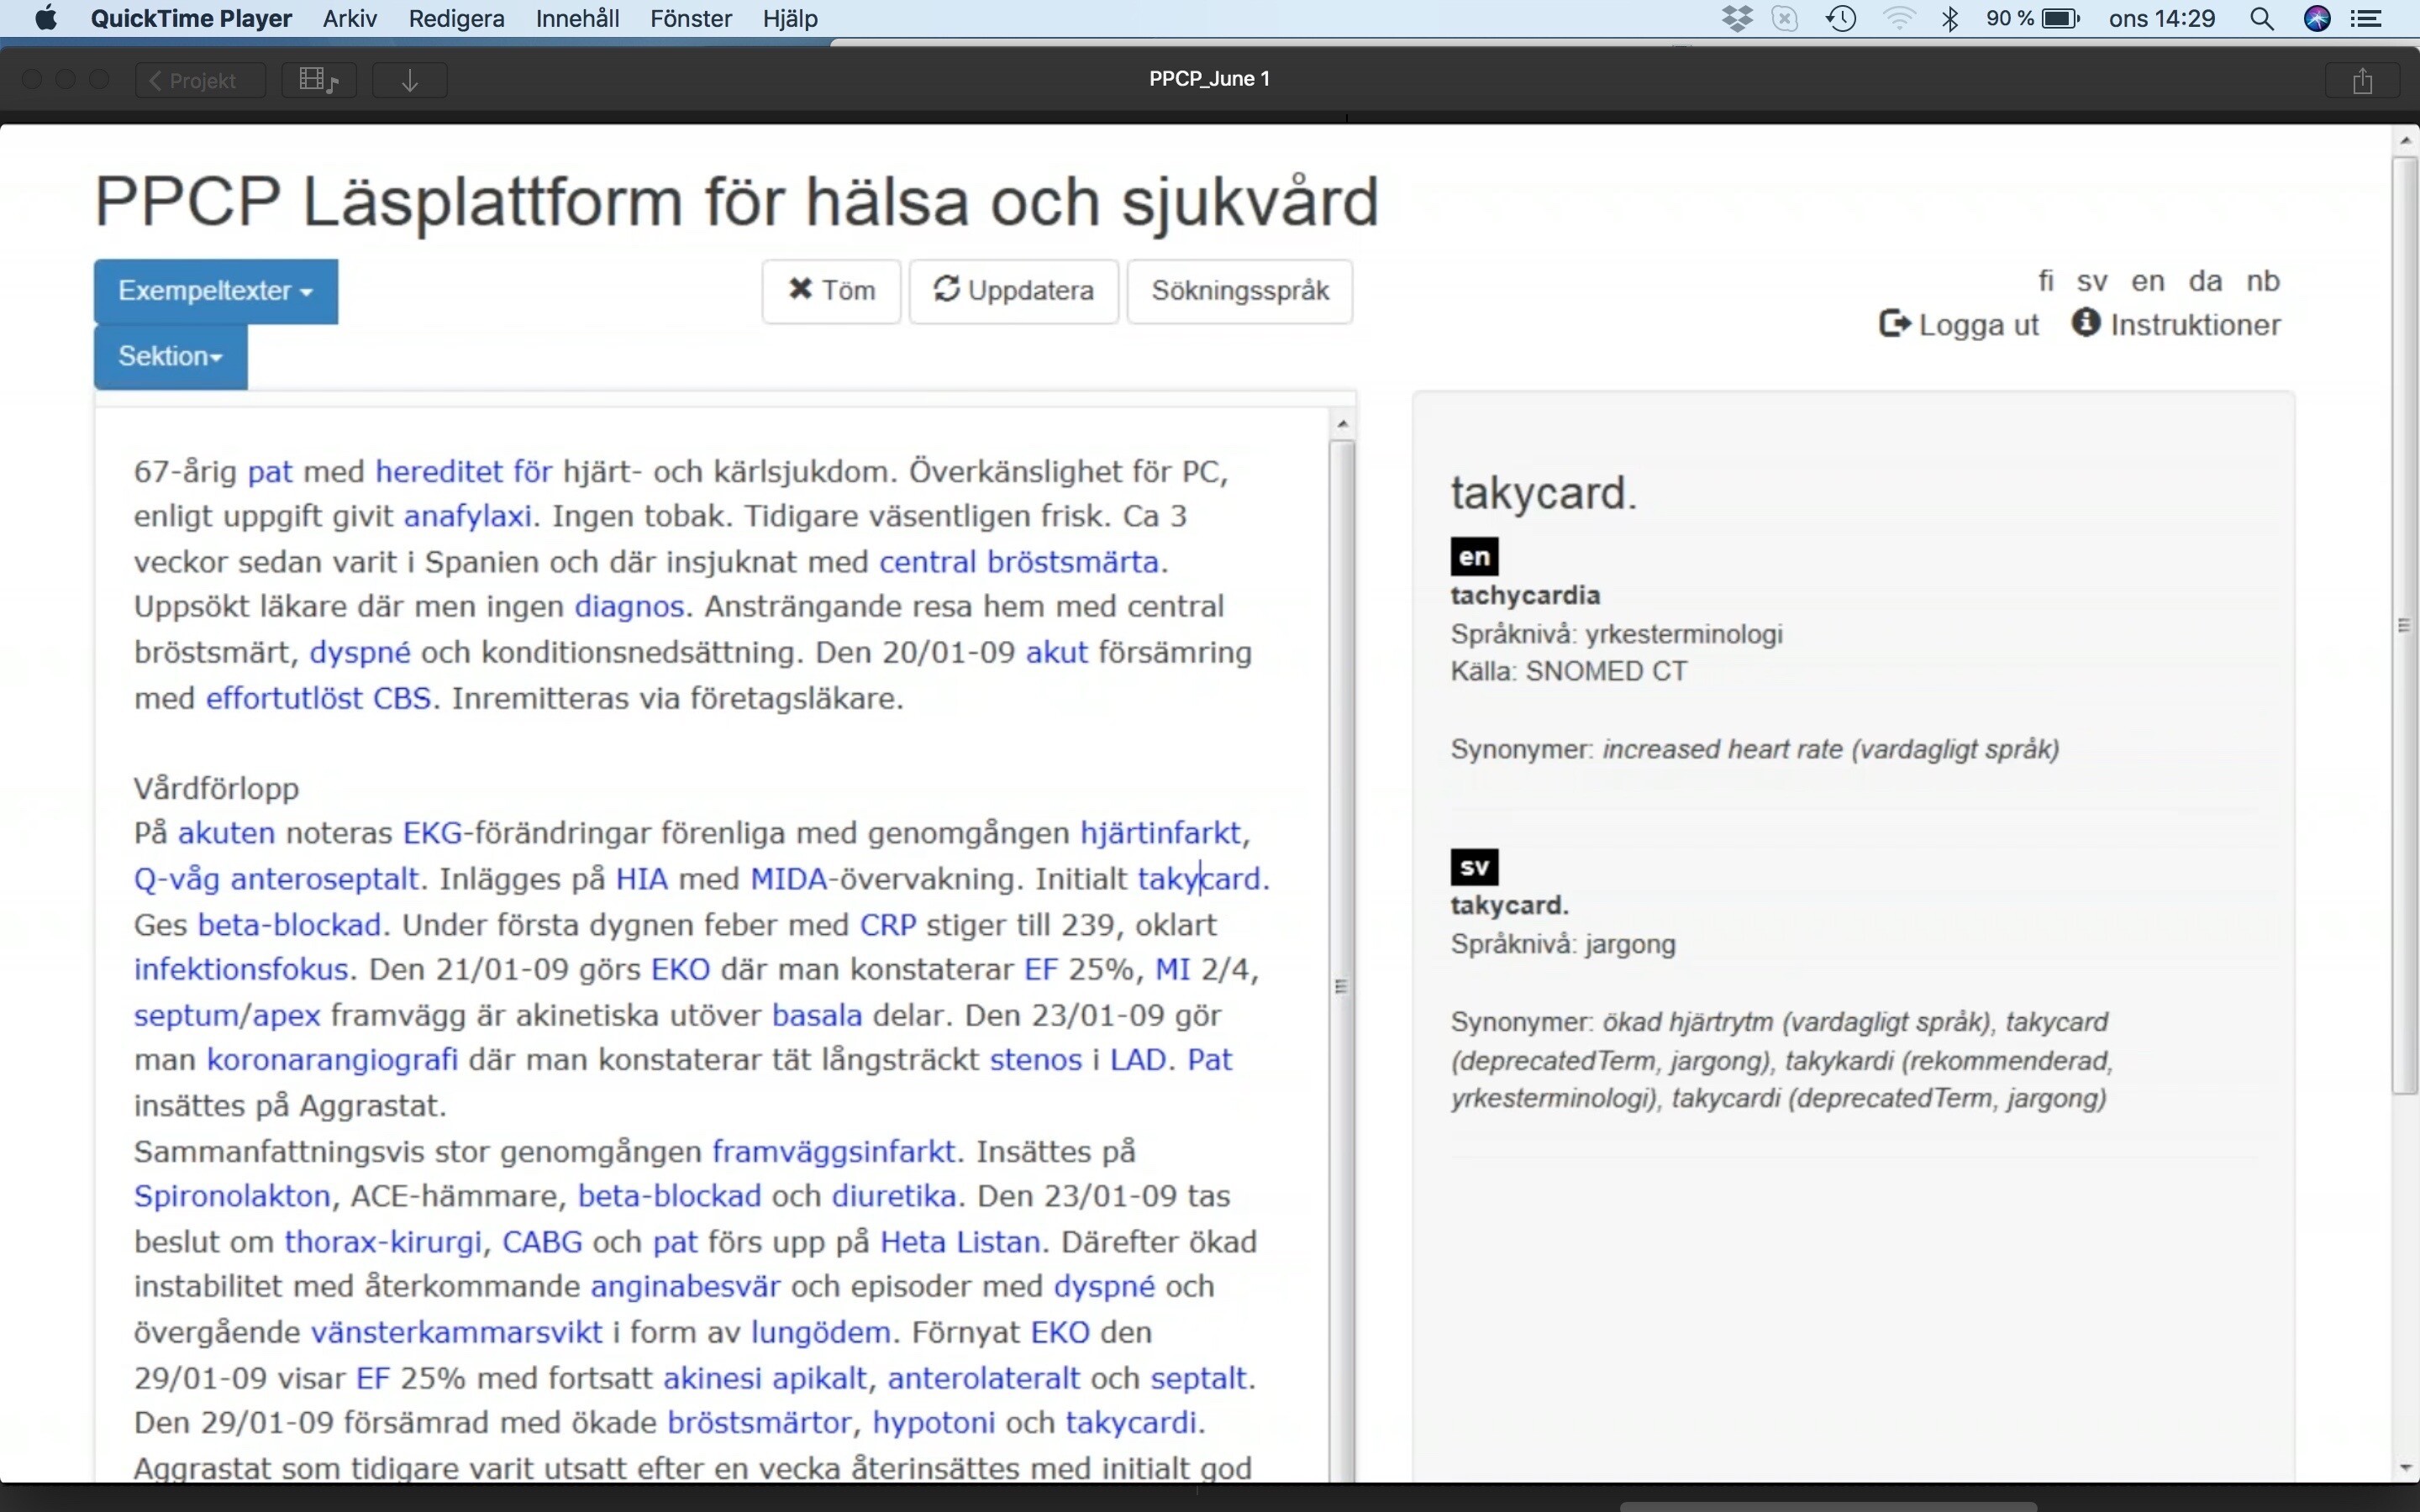
Task: Click the term lungödem
Action: [x=821, y=1333]
